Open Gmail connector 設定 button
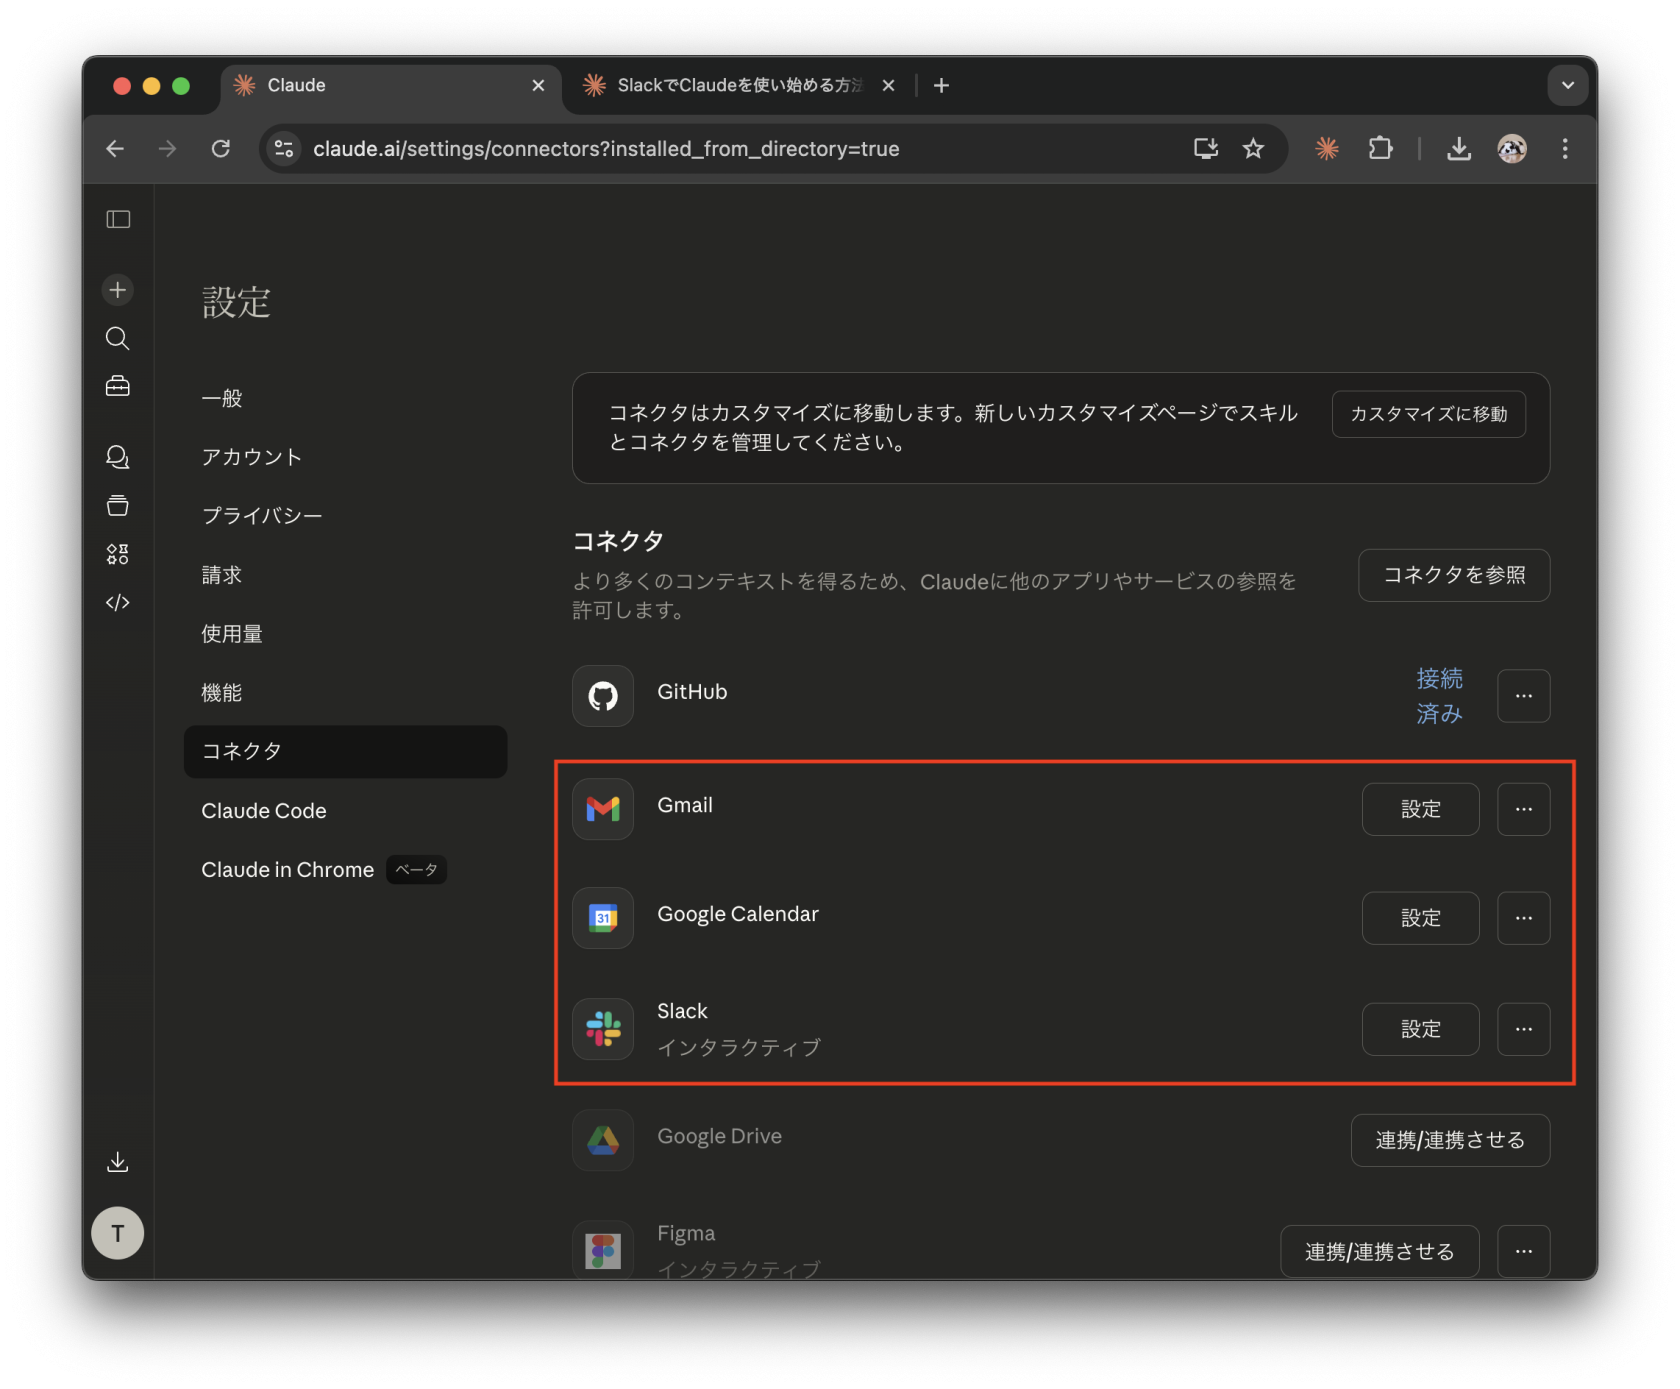Image resolution: width=1680 pixels, height=1389 pixels. point(1419,809)
